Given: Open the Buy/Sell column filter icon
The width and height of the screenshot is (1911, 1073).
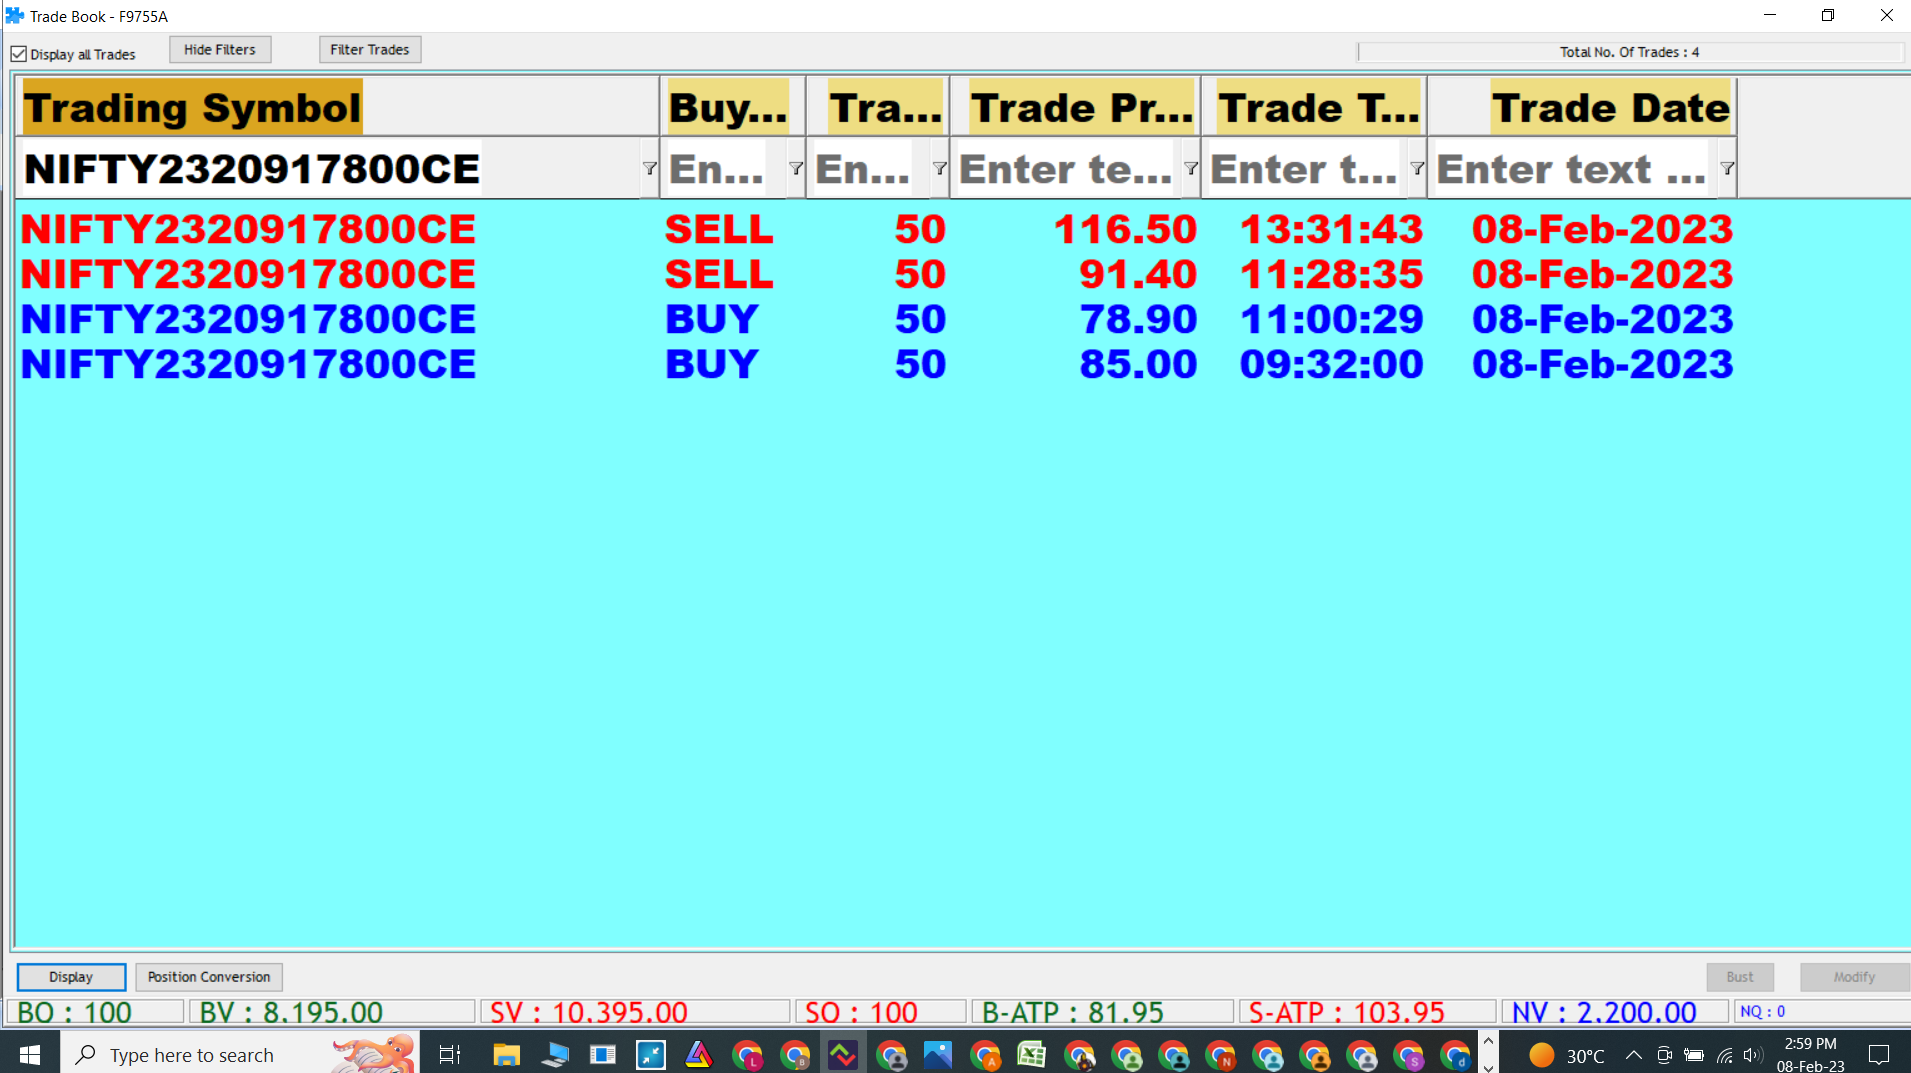Looking at the screenshot, I should (796, 169).
